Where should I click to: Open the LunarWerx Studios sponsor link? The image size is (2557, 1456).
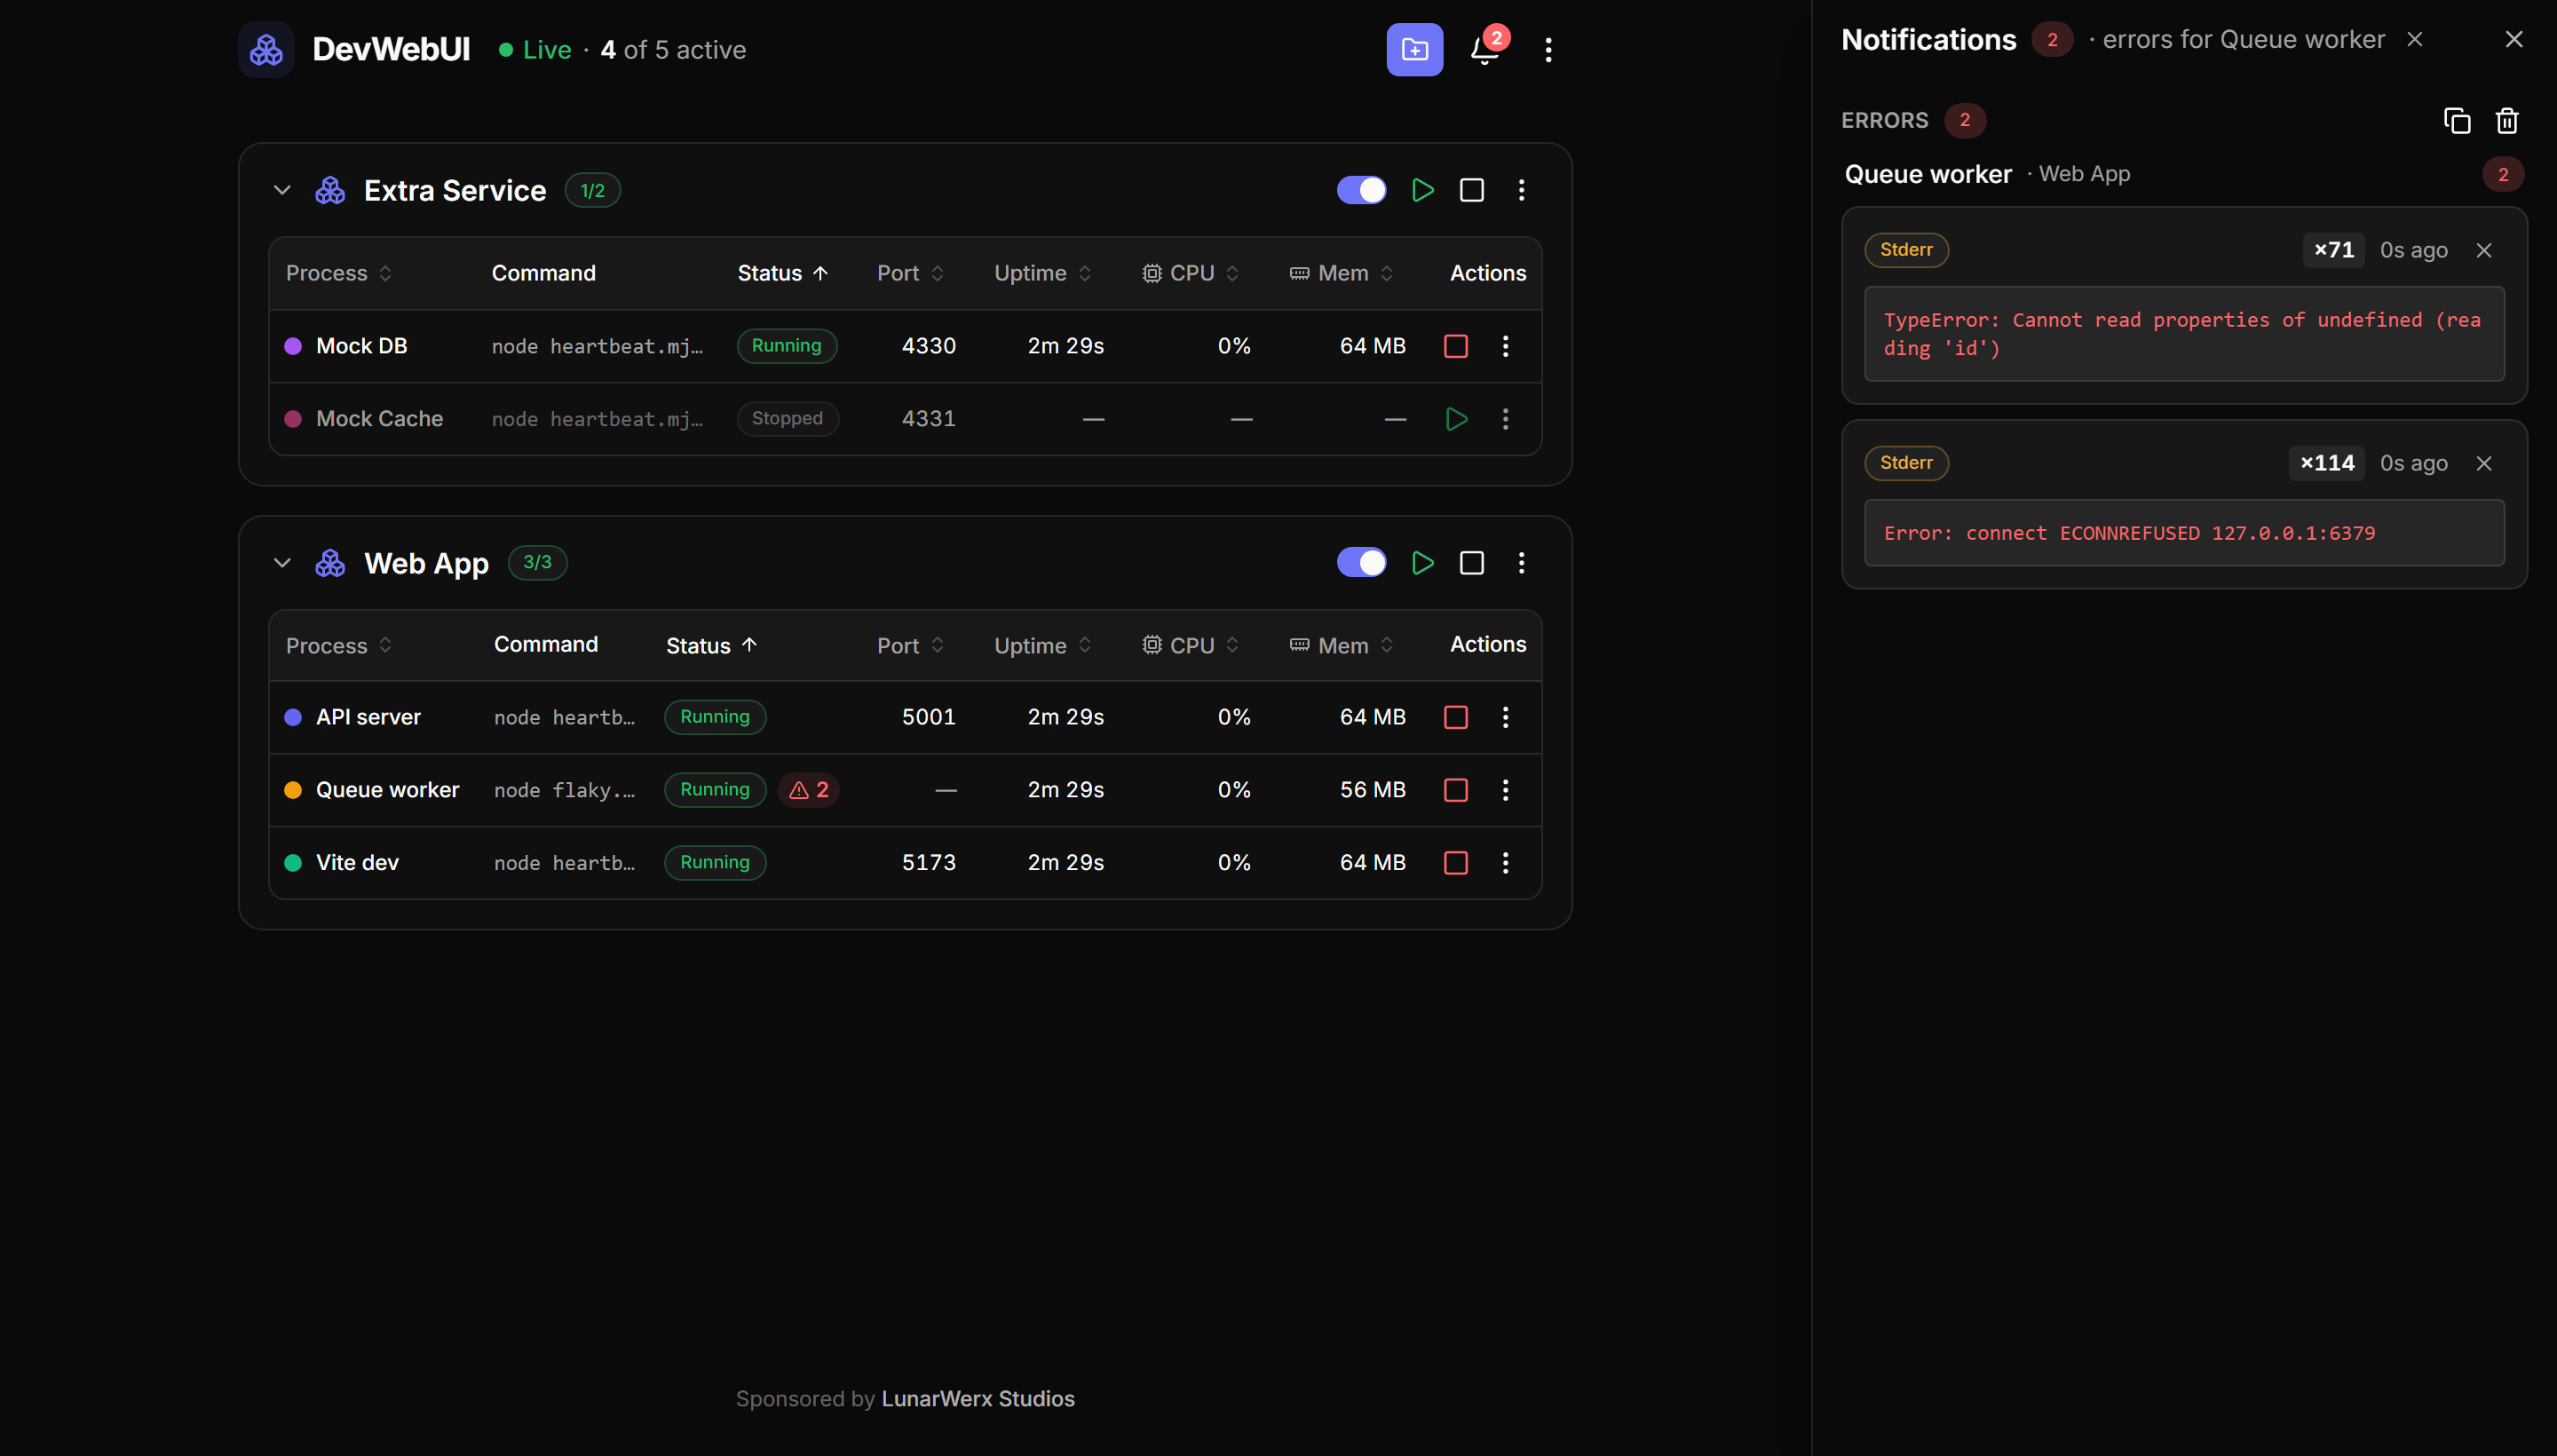[x=977, y=1399]
